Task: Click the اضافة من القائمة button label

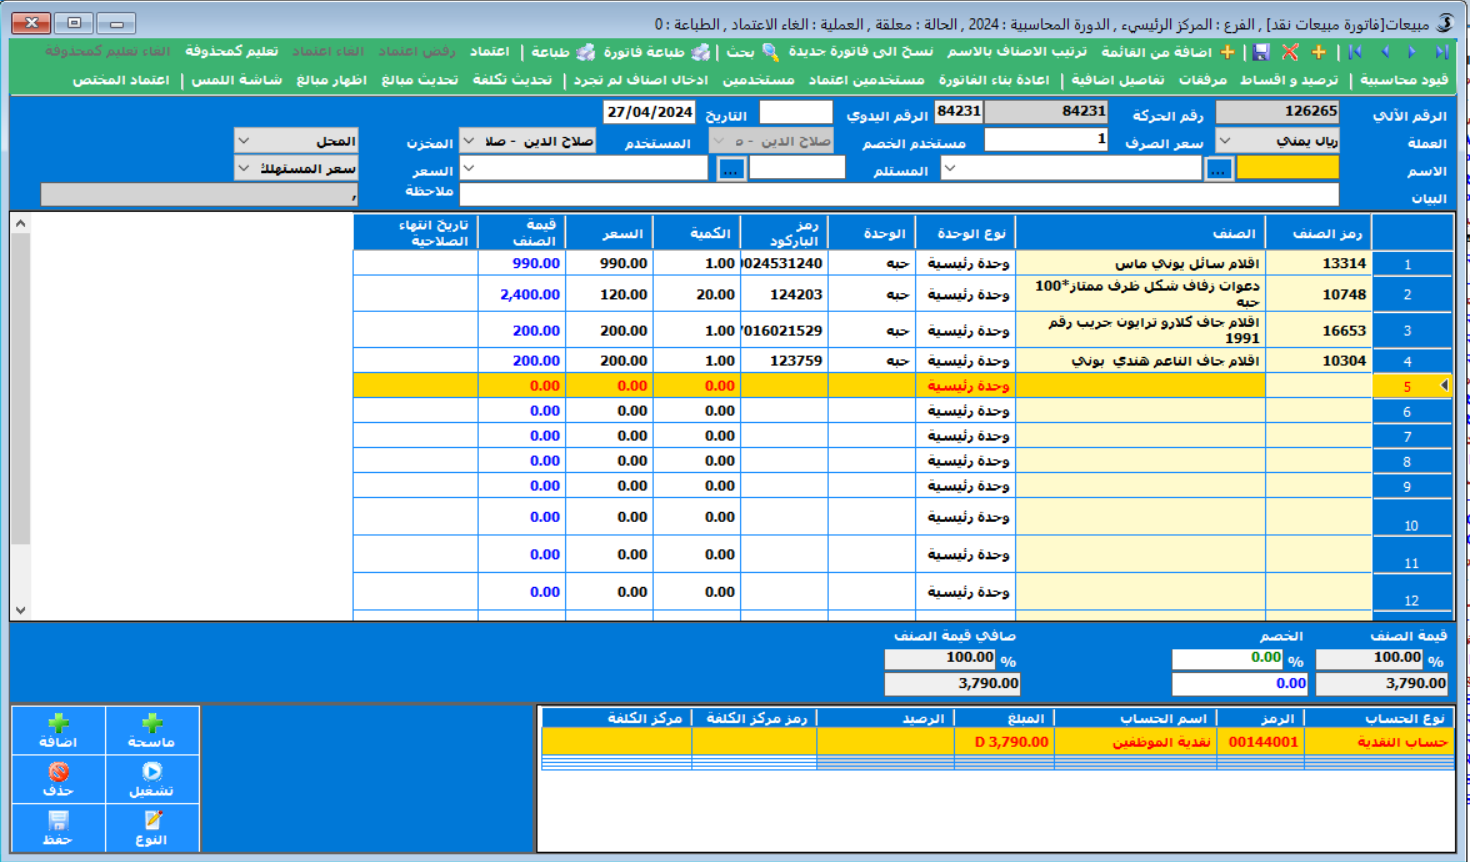Action: [x=1156, y=51]
